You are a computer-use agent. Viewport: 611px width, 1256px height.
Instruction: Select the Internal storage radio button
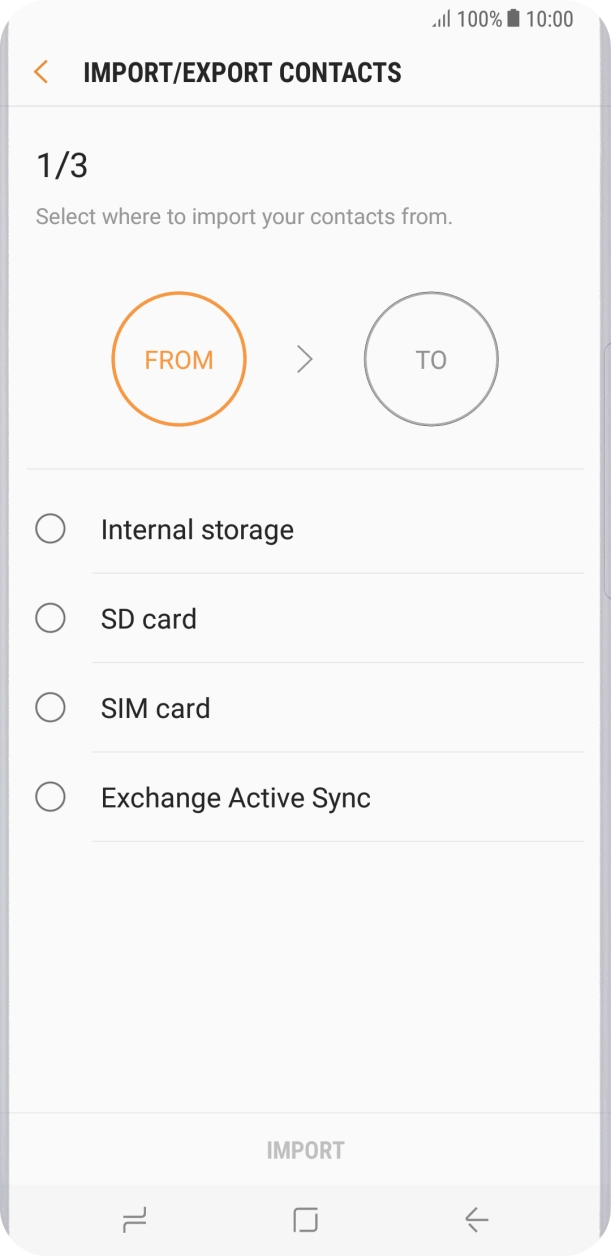(x=51, y=528)
